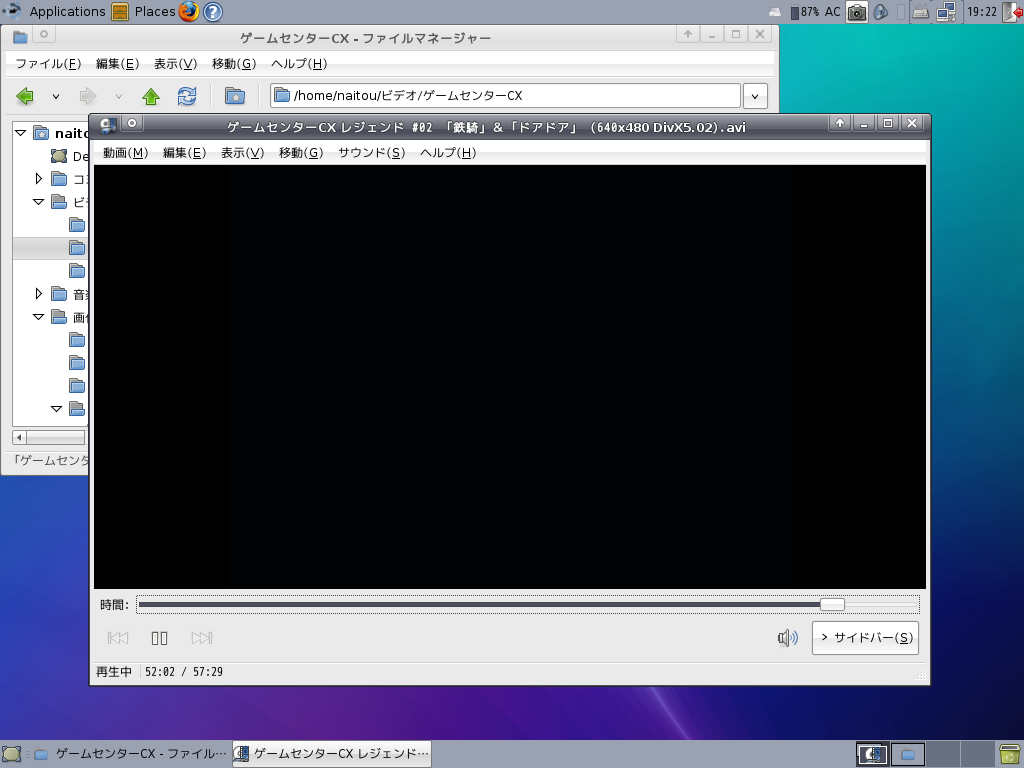
Task: Open the Places menu in top panel
Action: (144, 11)
